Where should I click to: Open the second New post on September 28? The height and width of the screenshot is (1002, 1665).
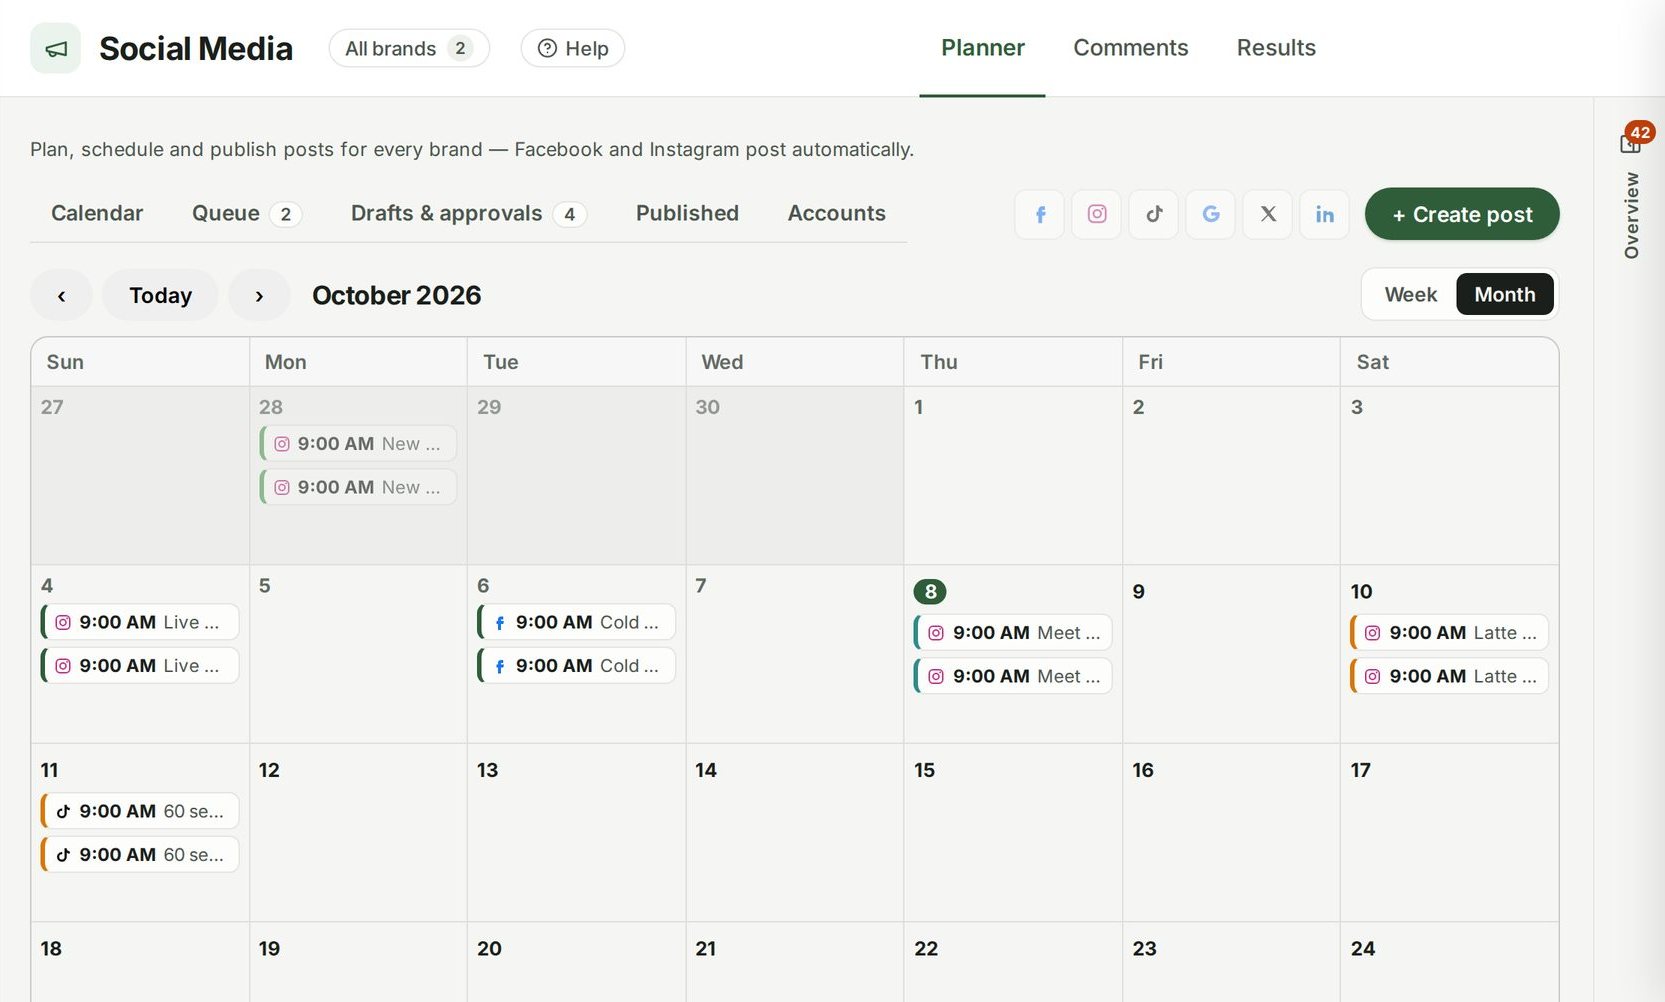[x=358, y=487]
